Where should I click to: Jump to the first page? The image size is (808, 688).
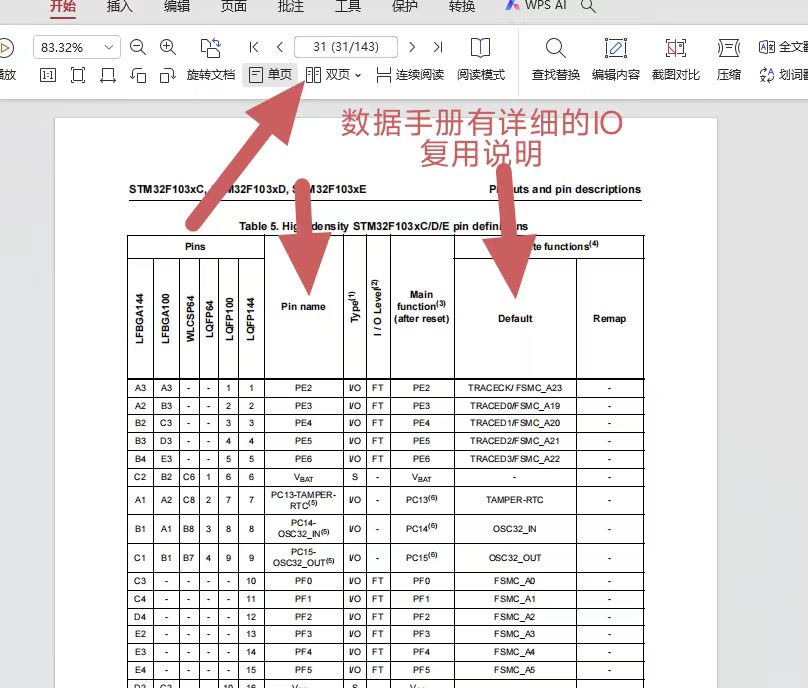pyautogui.click(x=254, y=47)
